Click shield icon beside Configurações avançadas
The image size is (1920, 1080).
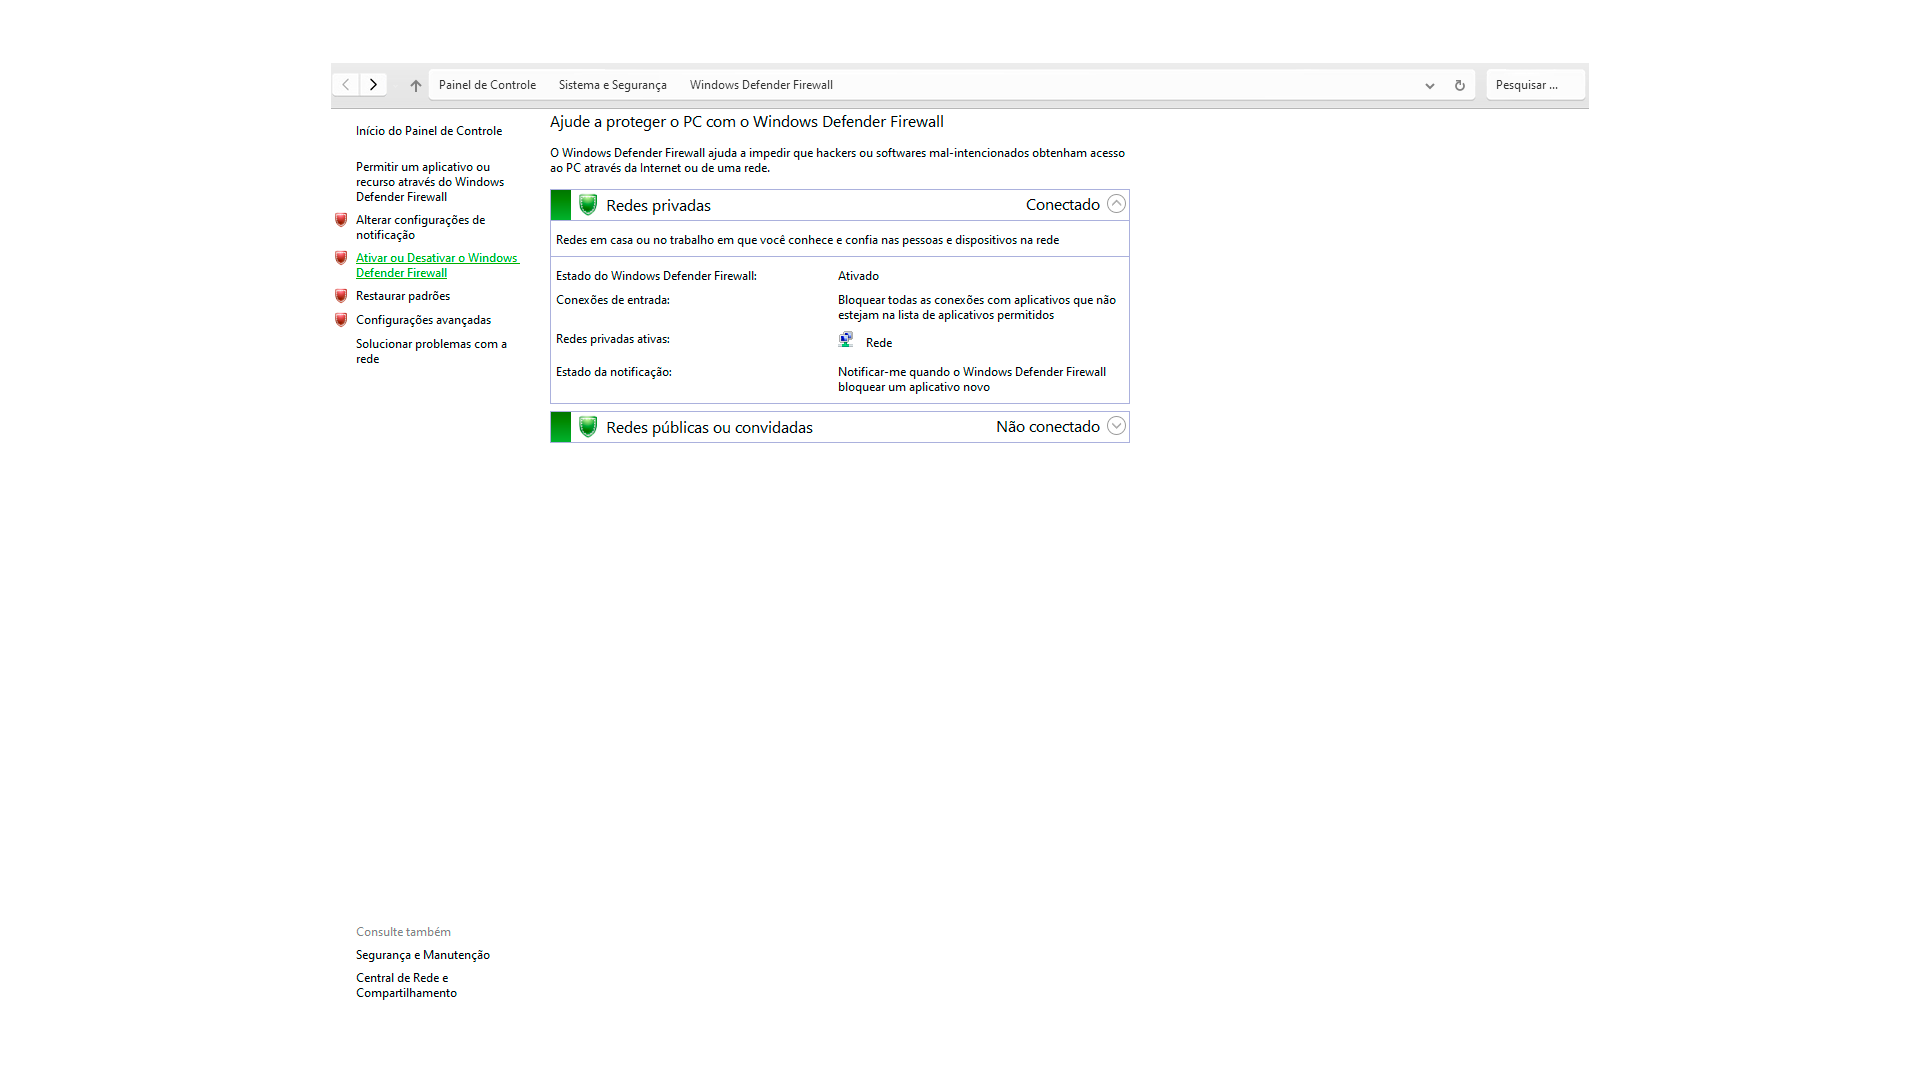[x=341, y=320]
